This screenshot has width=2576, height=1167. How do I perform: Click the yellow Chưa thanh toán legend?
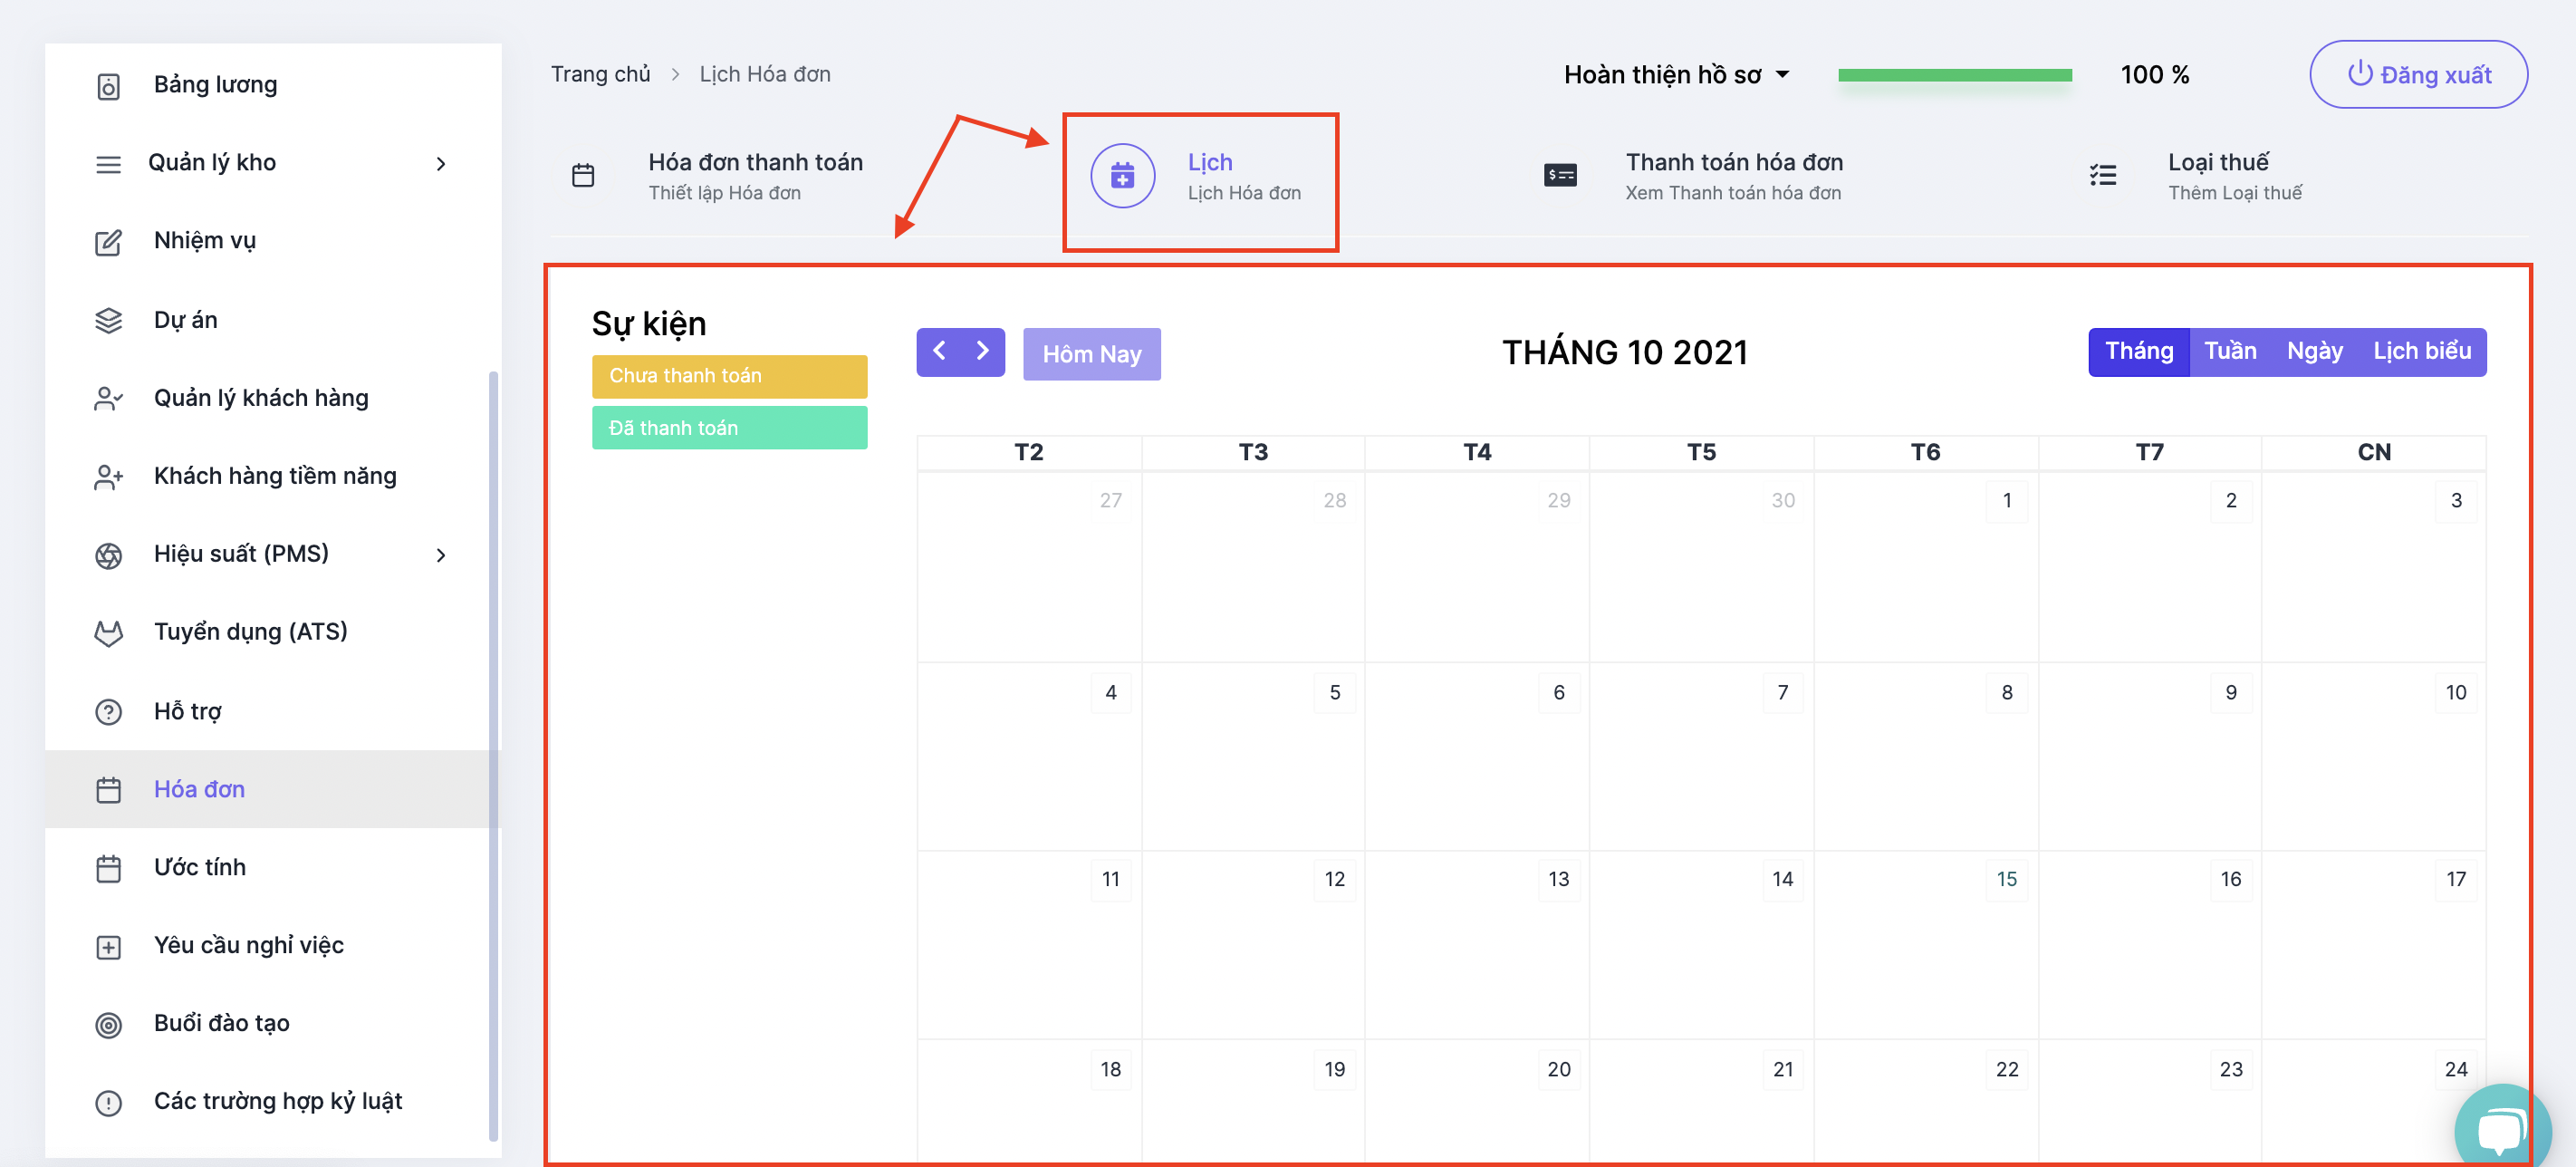[x=729, y=376]
